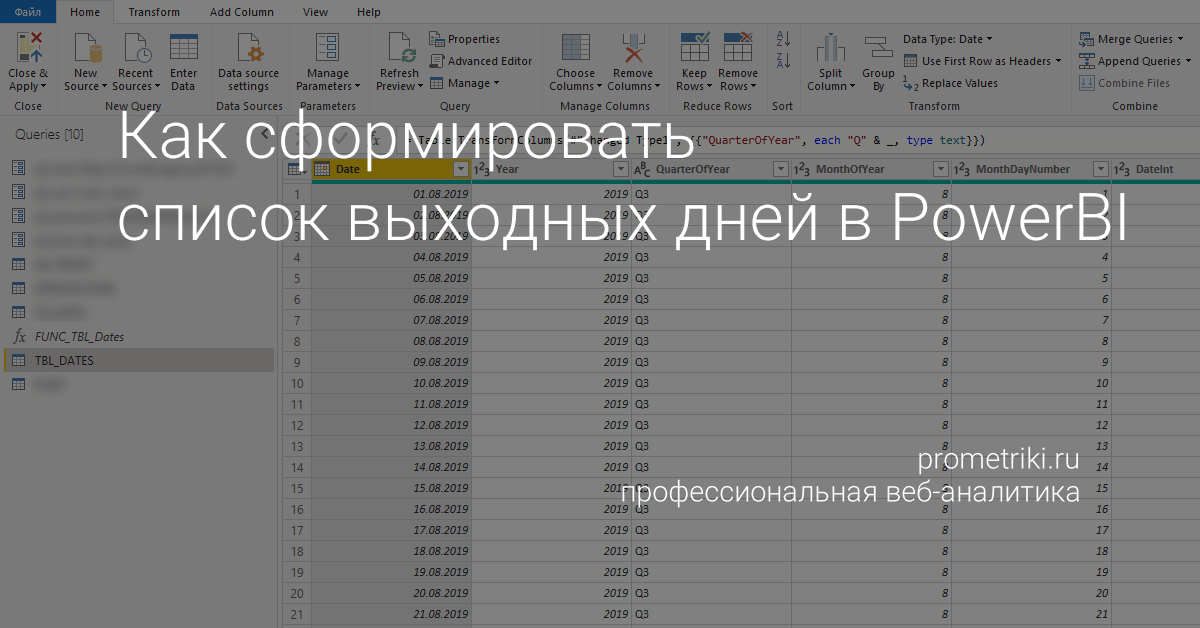
Task: Click the Keep Rows icon
Action: point(694,47)
